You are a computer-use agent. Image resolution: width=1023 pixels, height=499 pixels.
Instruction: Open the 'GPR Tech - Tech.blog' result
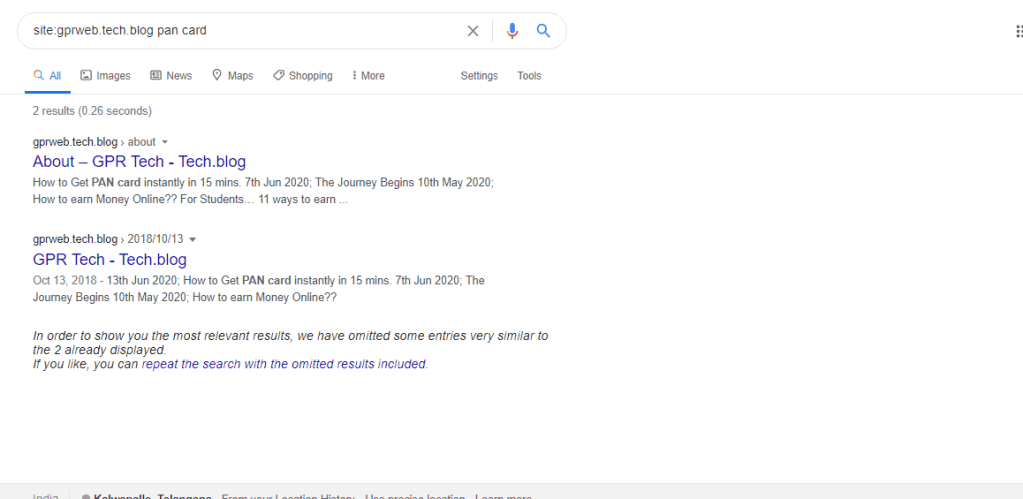pyautogui.click(x=109, y=260)
